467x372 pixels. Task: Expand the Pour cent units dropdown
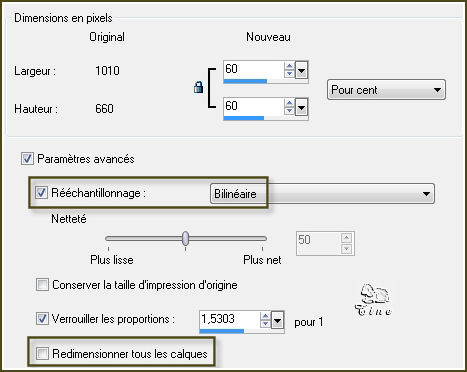pos(386,90)
